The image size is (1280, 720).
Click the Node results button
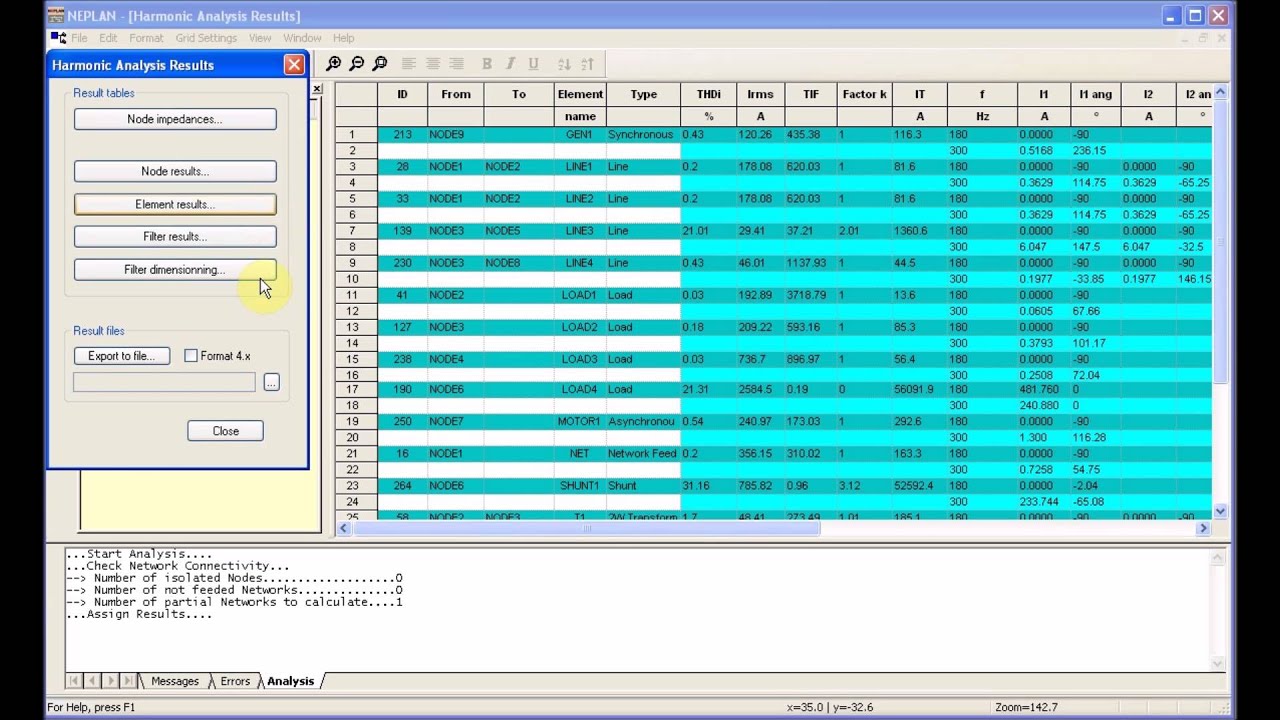coord(175,171)
